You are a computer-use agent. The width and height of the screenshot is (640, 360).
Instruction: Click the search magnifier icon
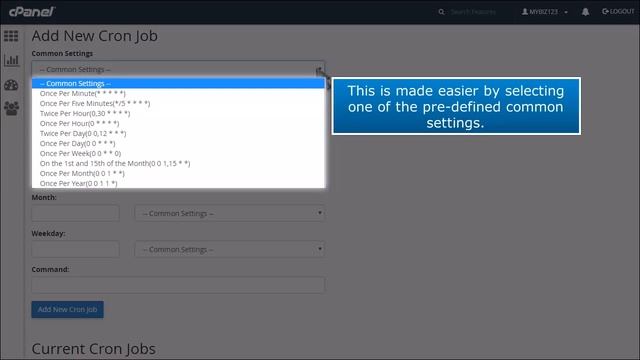pos(441,12)
